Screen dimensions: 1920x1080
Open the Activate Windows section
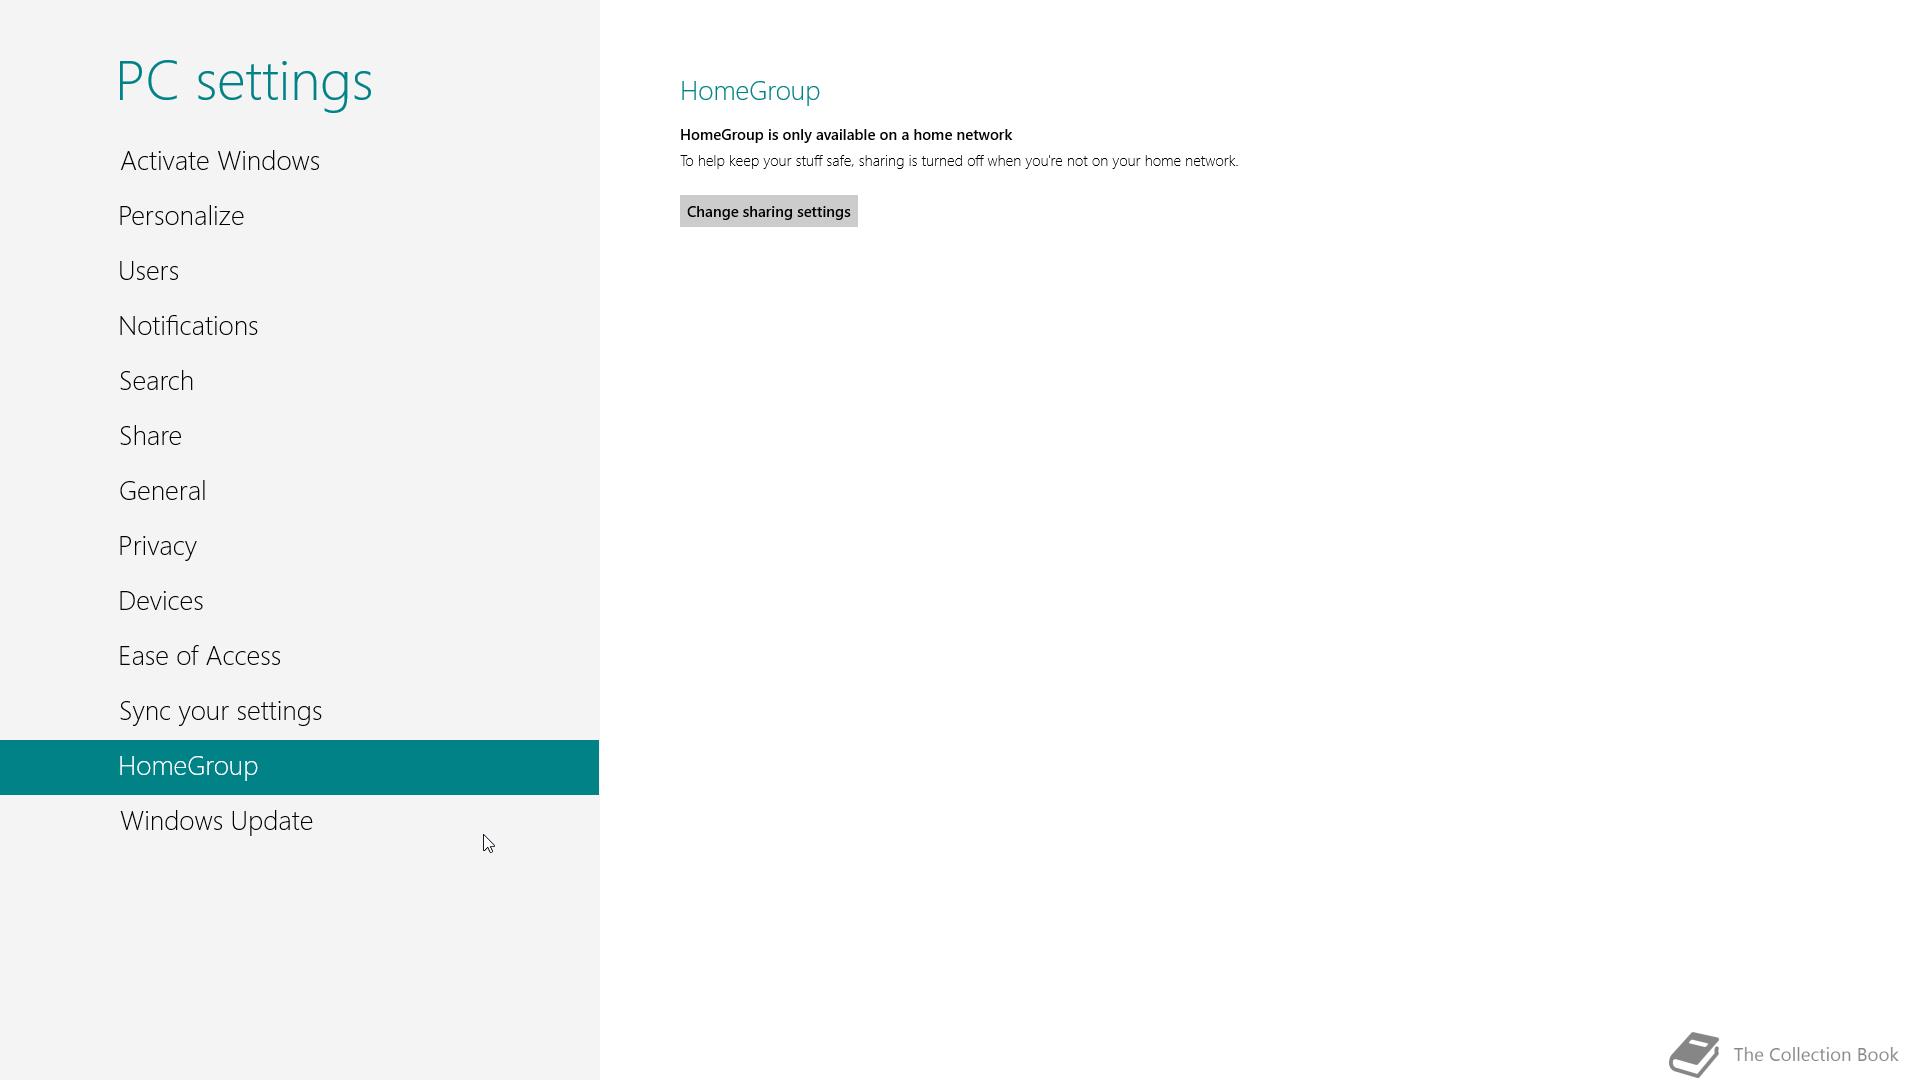[220, 161]
